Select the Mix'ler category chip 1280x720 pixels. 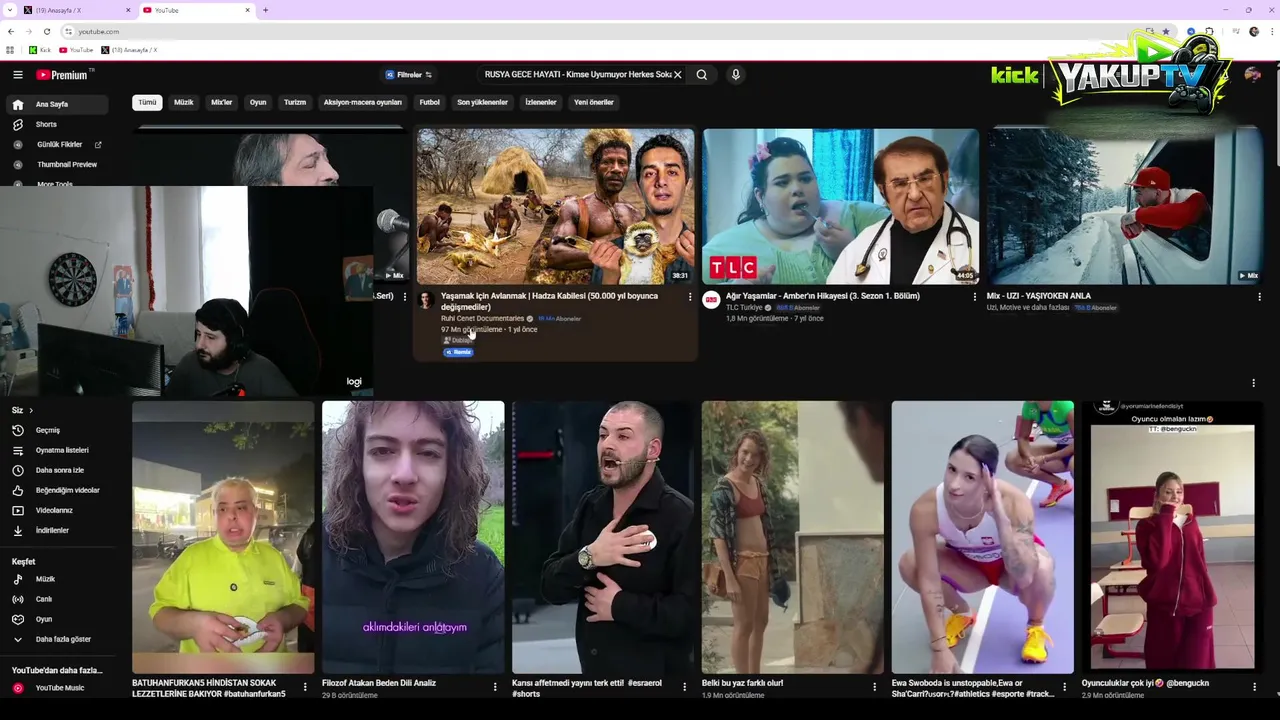tap(221, 102)
